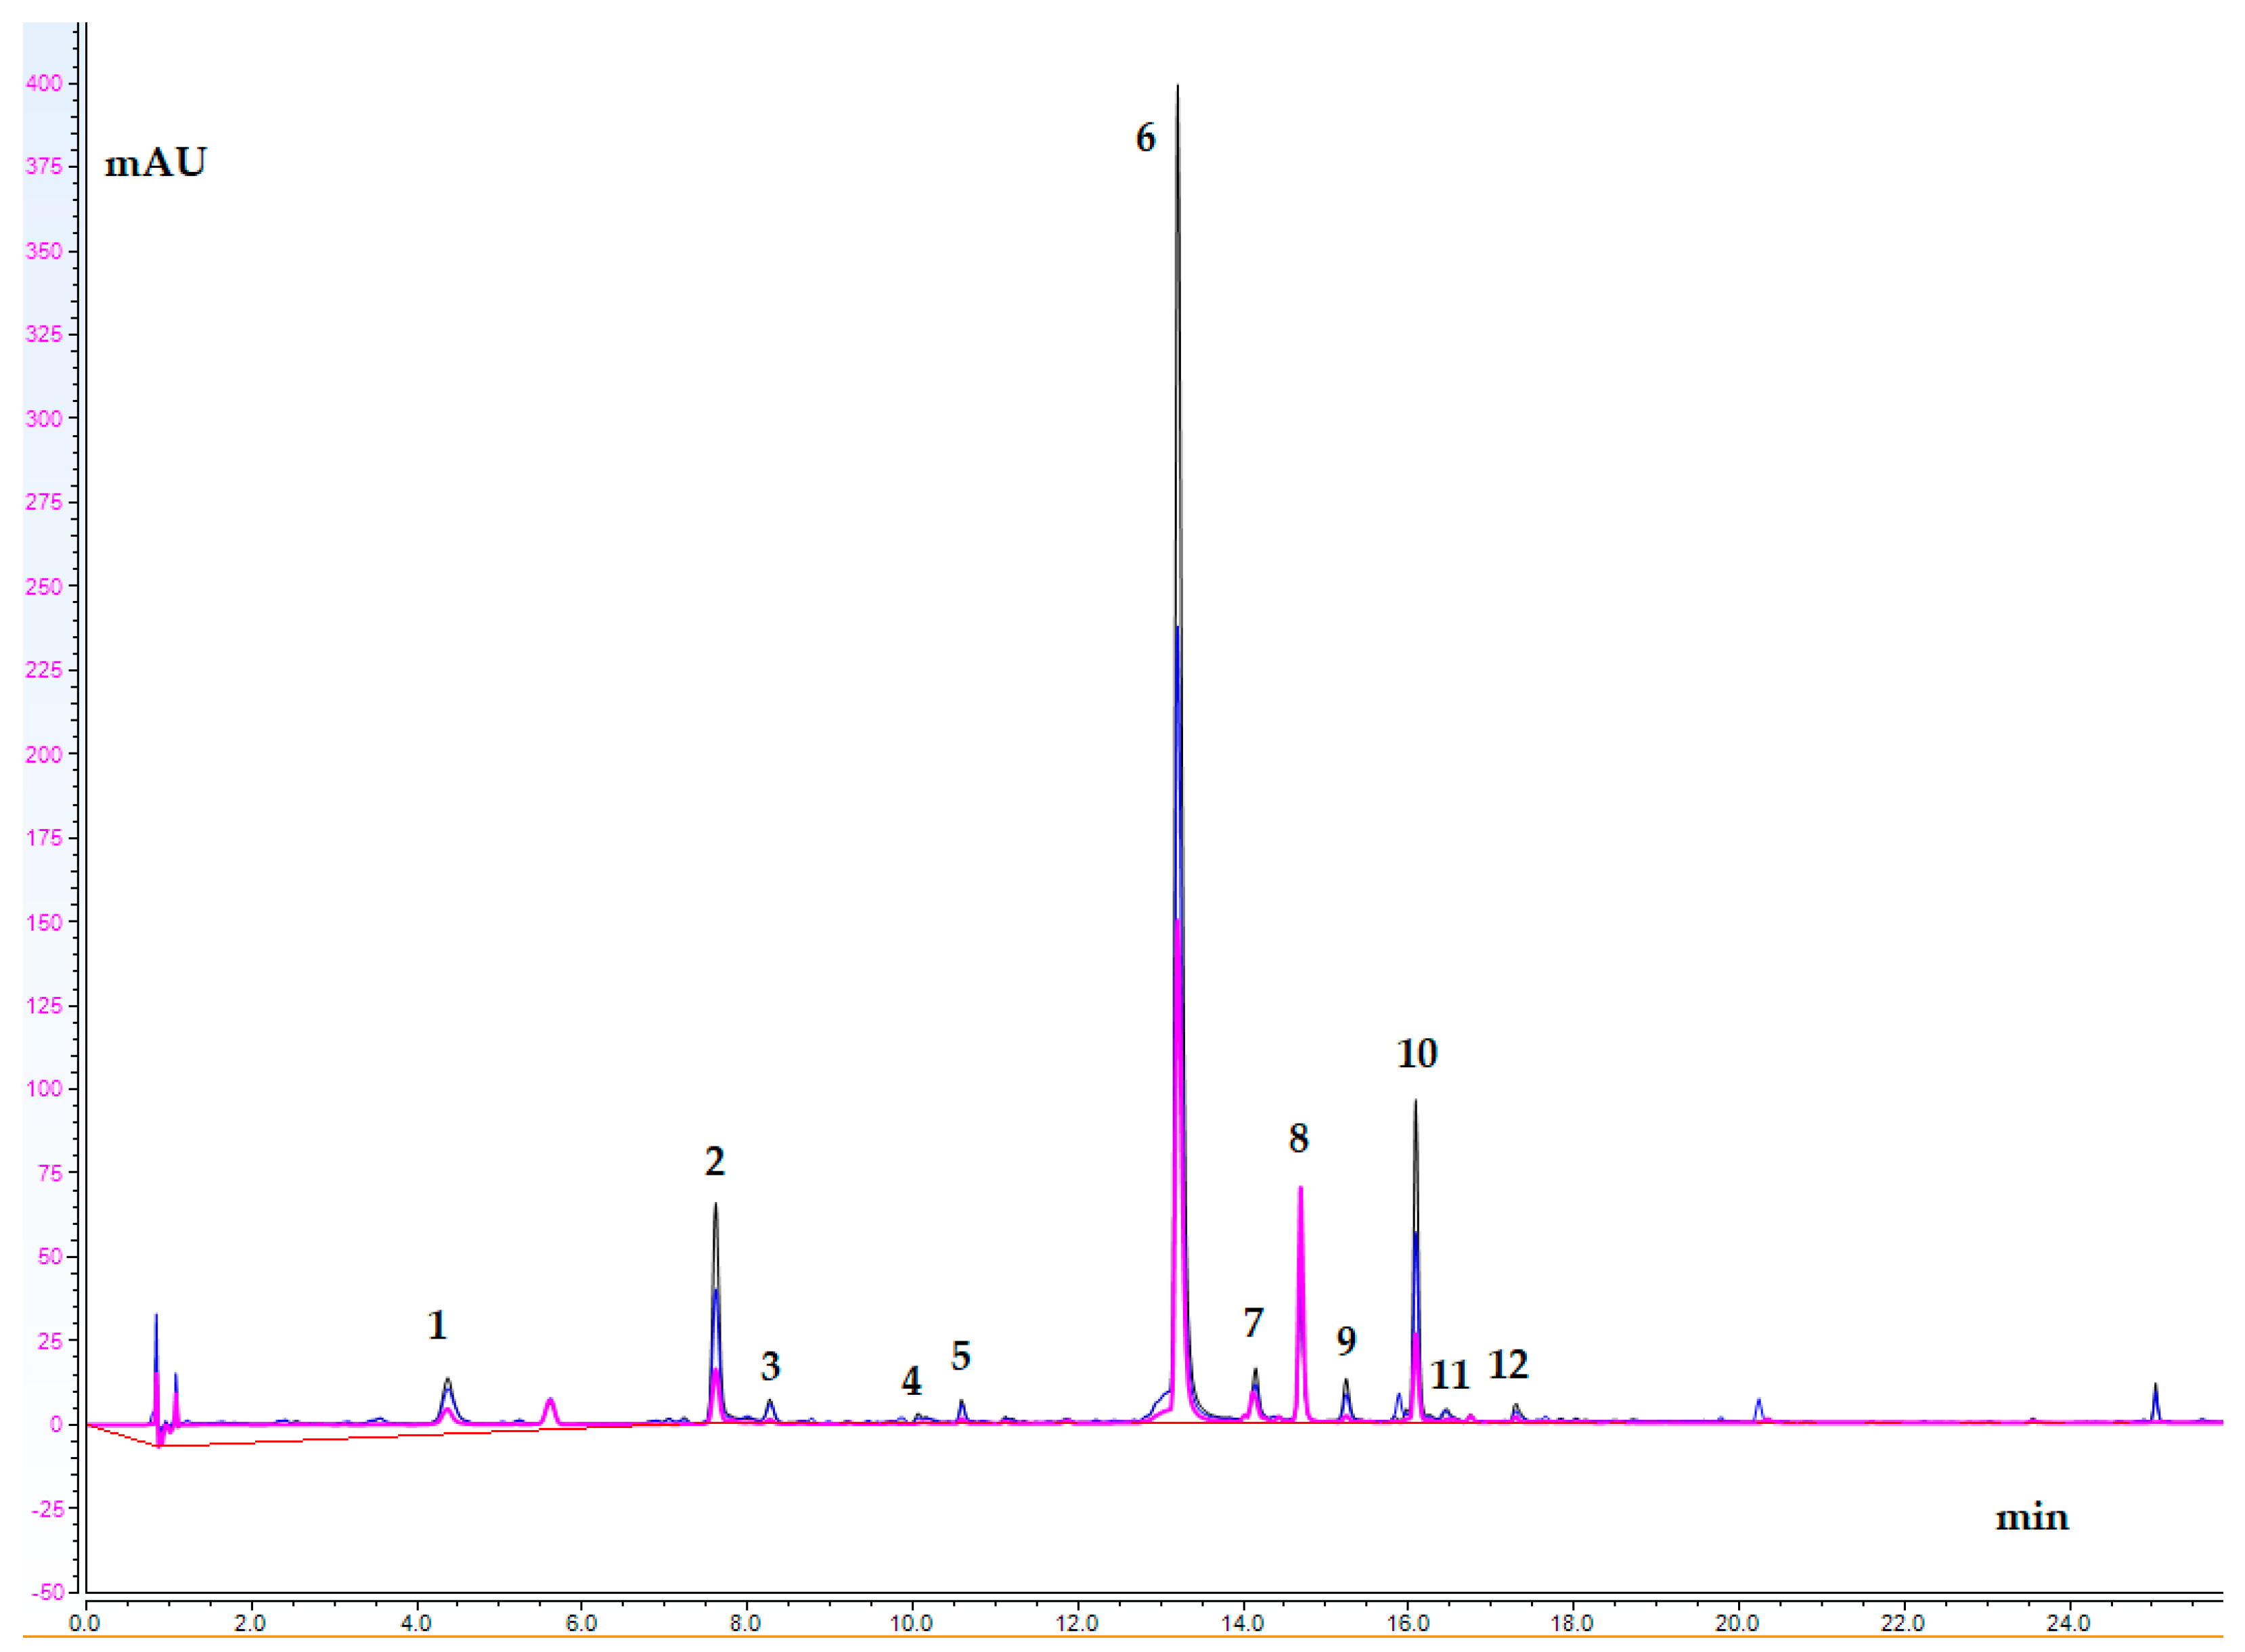
Task: Click the apex of the tallest black peak
Action: [x=1177, y=86]
